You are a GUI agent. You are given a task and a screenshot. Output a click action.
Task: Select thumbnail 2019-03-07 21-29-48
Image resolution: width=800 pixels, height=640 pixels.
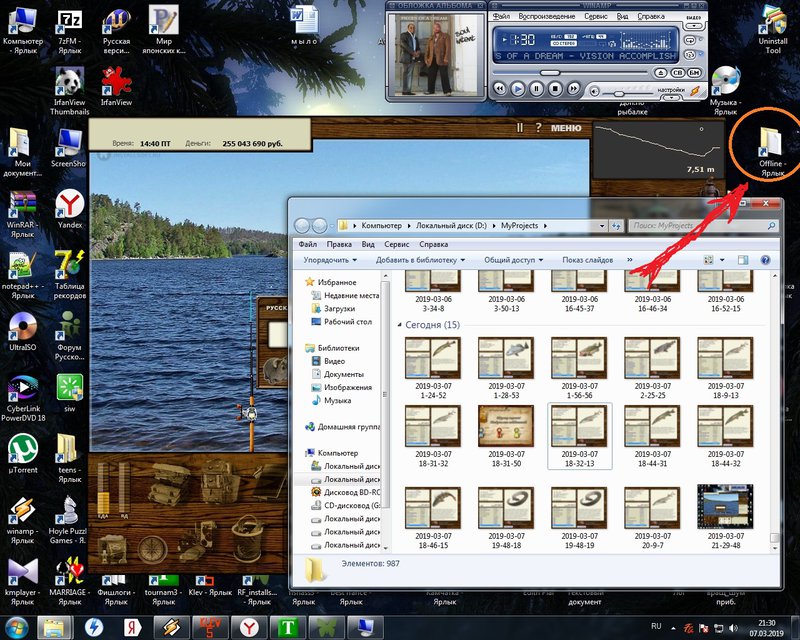point(726,516)
